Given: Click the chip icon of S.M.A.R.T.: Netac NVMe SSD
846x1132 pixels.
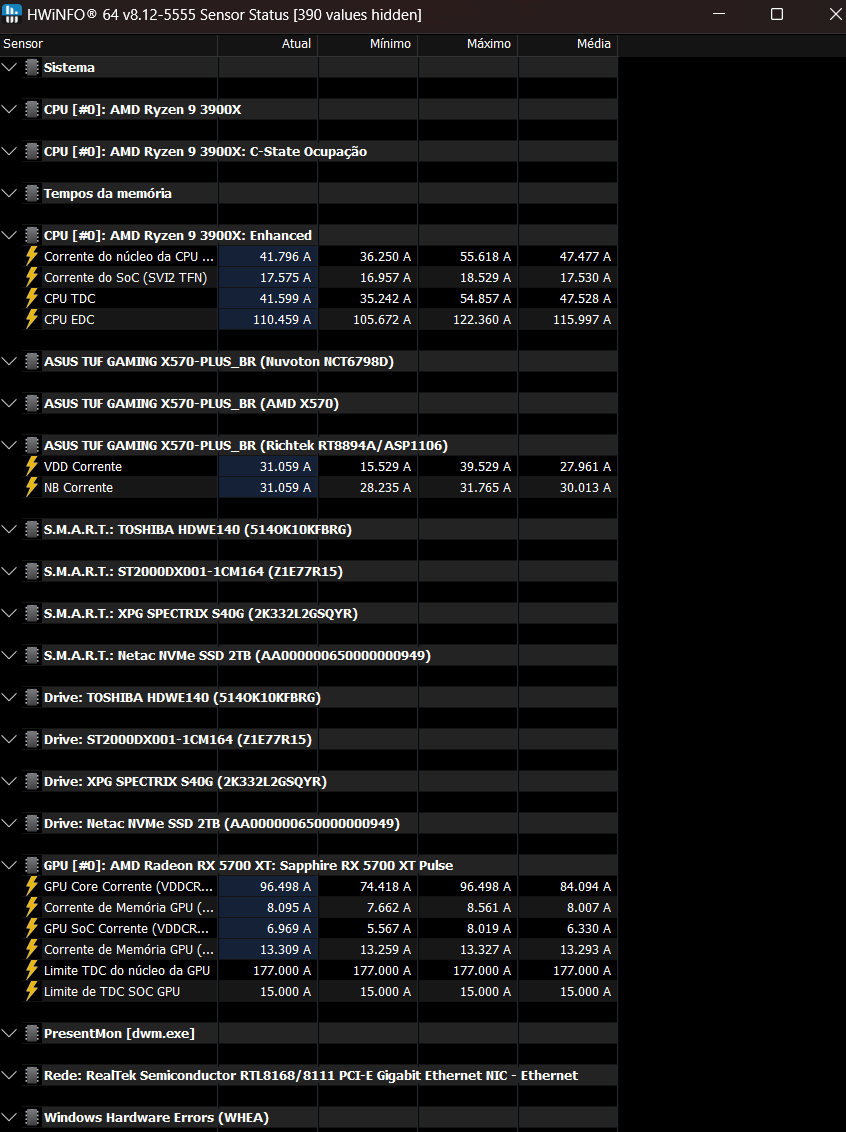Looking at the screenshot, I should [32, 655].
